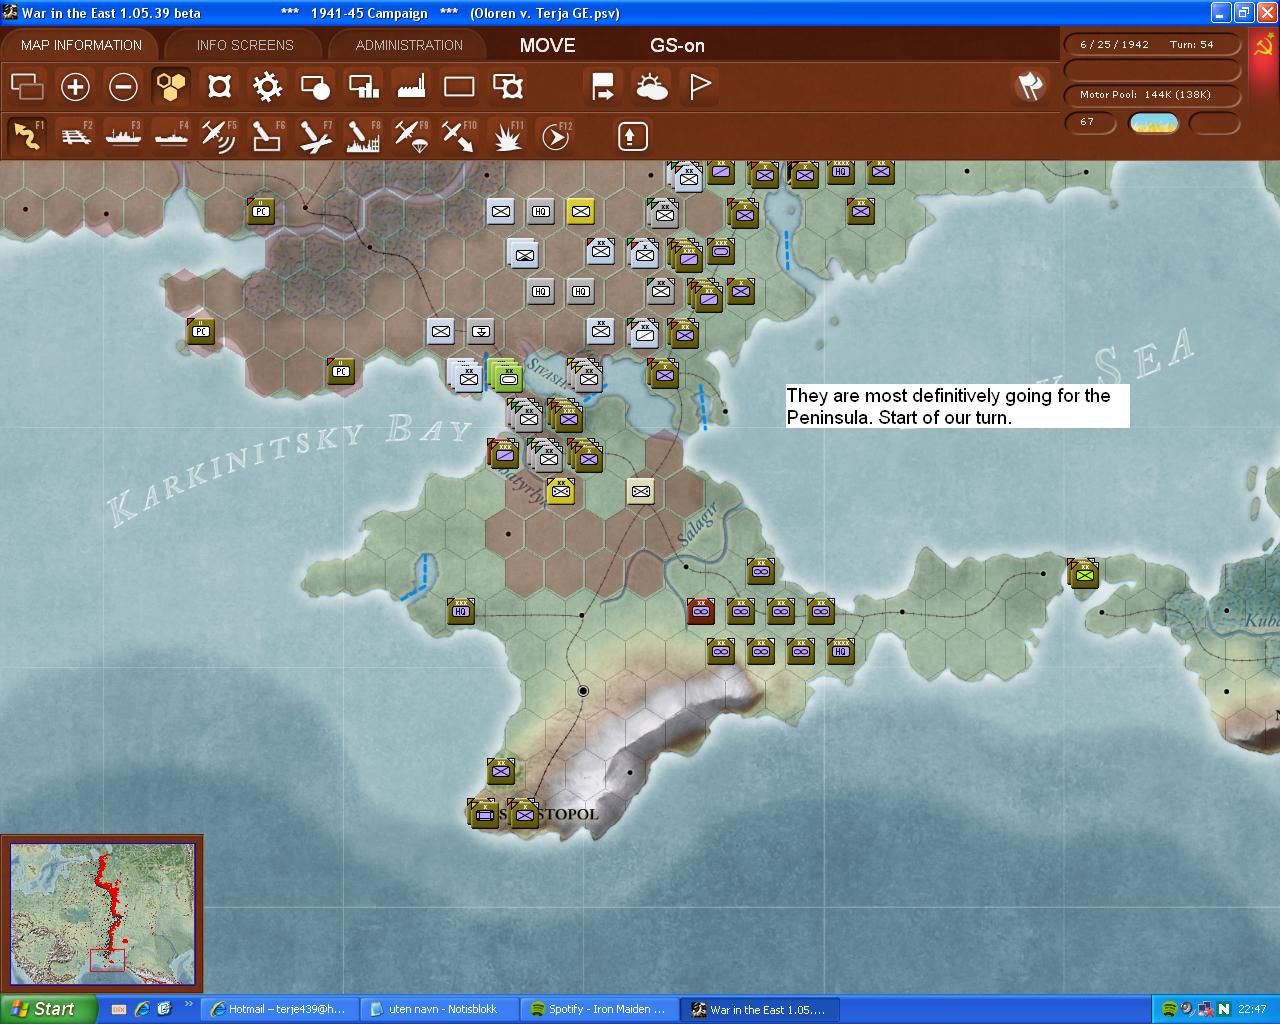Click the black city dot in Crimea
The width and height of the screenshot is (1280, 1024).
pos(583,691)
